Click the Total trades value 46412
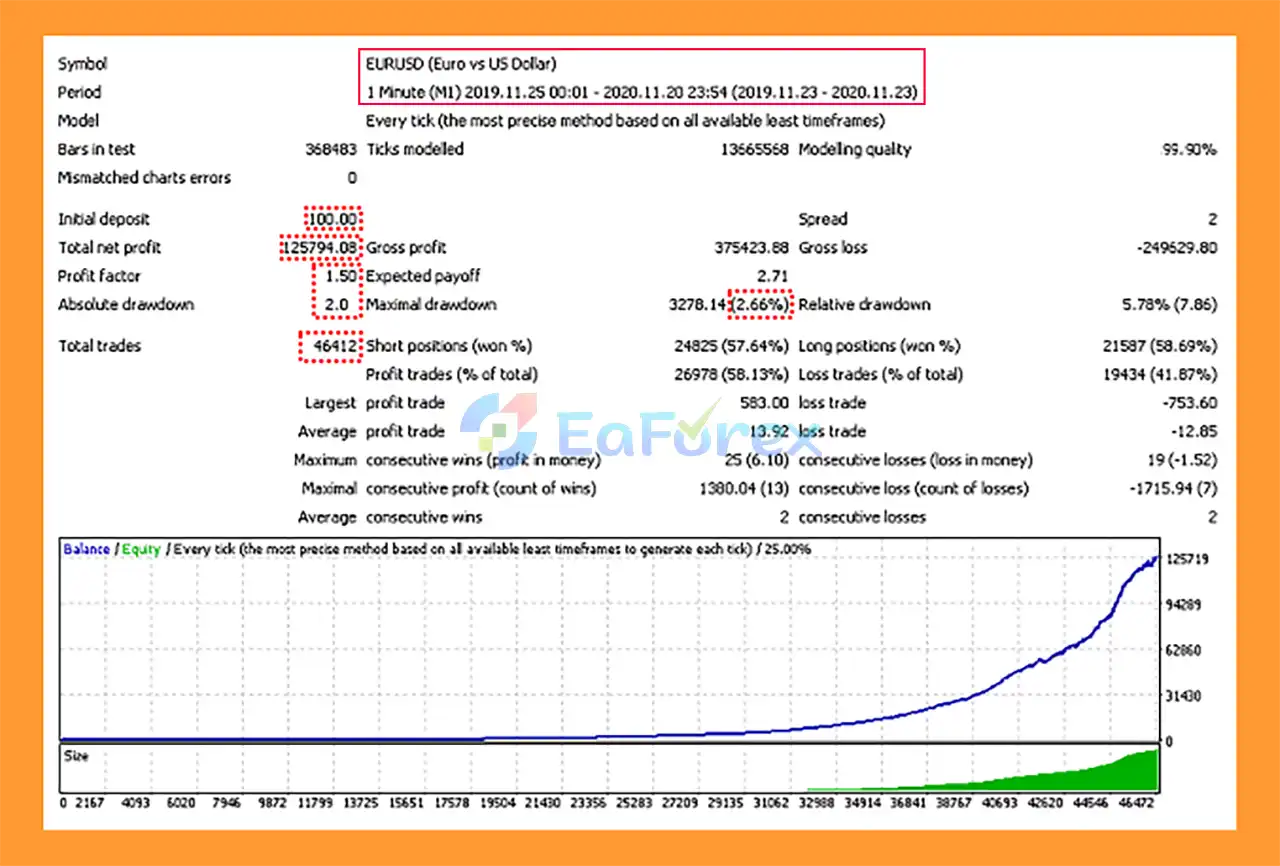Image resolution: width=1280 pixels, height=866 pixels. point(331,346)
